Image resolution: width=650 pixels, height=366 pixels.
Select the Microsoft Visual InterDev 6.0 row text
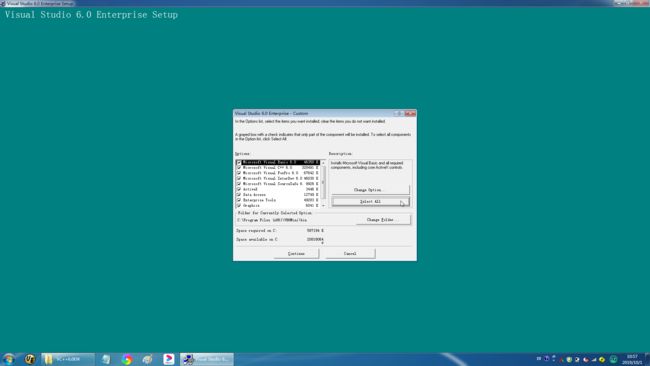(272, 179)
